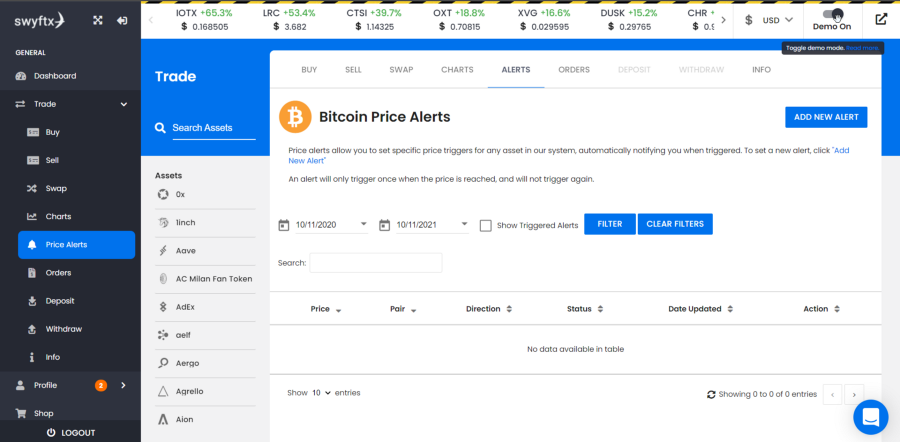Image resolution: width=900 pixels, height=442 pixels.
Task: Open the 10/11/2020 date dropdown
Action: pos(332,225)
